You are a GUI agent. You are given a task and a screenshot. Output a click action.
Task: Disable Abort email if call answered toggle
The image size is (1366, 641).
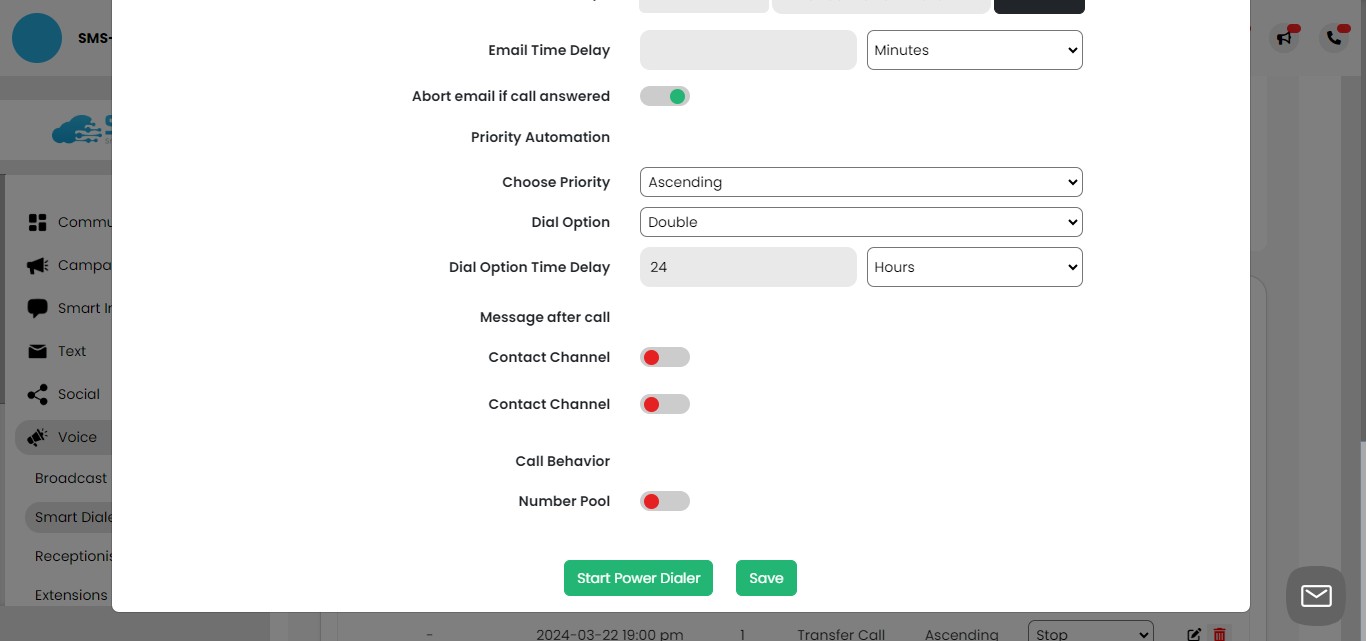pyautogui.click(x=665, y=96)
